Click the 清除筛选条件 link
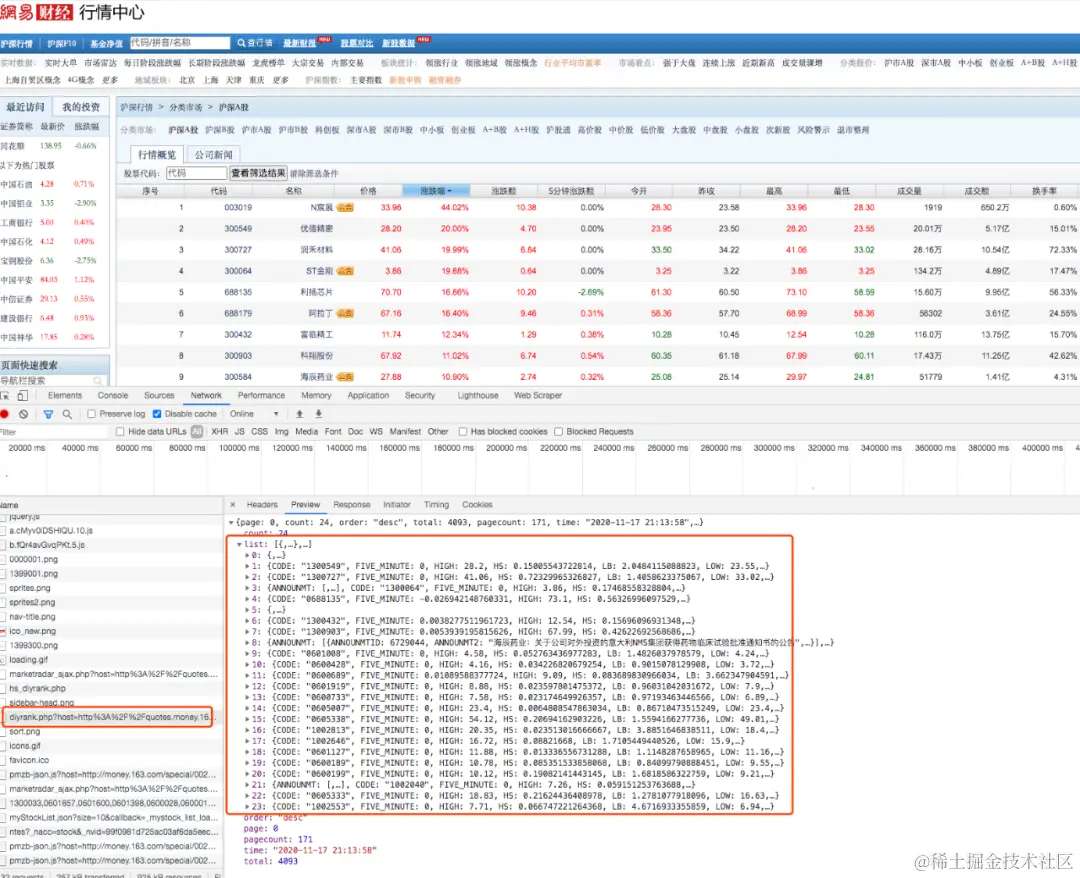 [314, 174]
